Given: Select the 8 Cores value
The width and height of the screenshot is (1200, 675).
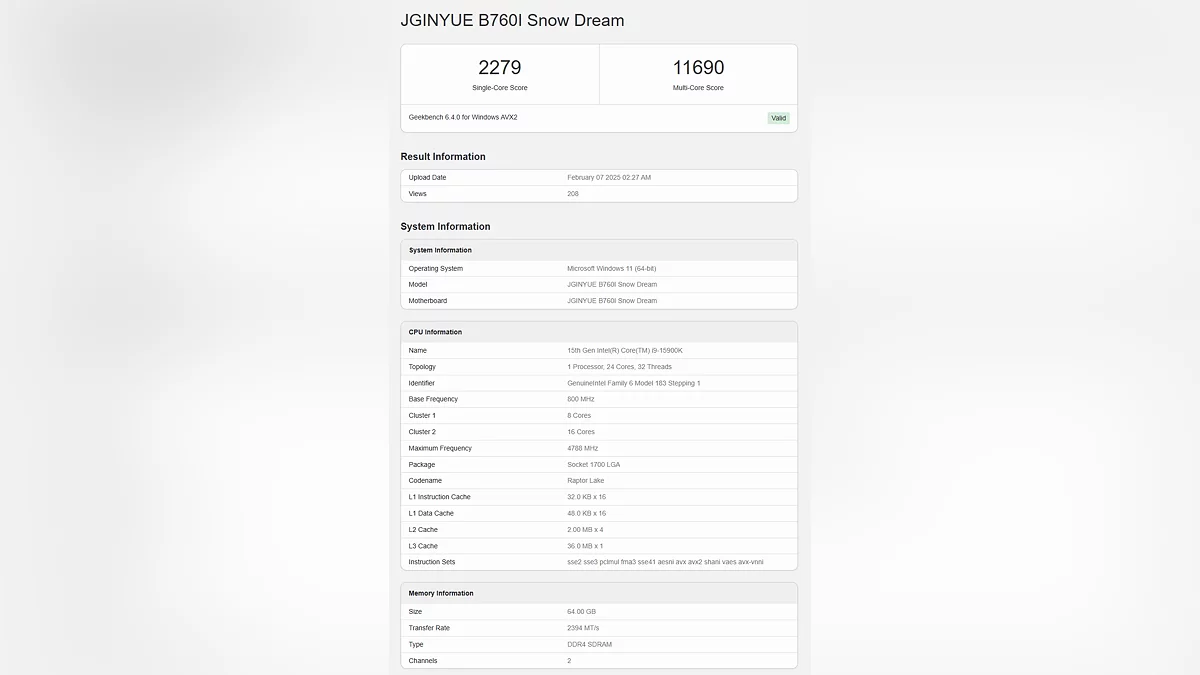Looking at the screenshot, I should [x=579, y=415].
